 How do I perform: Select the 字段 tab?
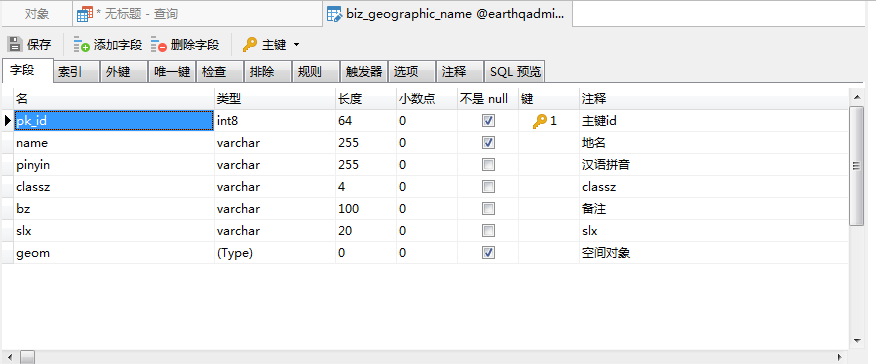coord(28,70)
